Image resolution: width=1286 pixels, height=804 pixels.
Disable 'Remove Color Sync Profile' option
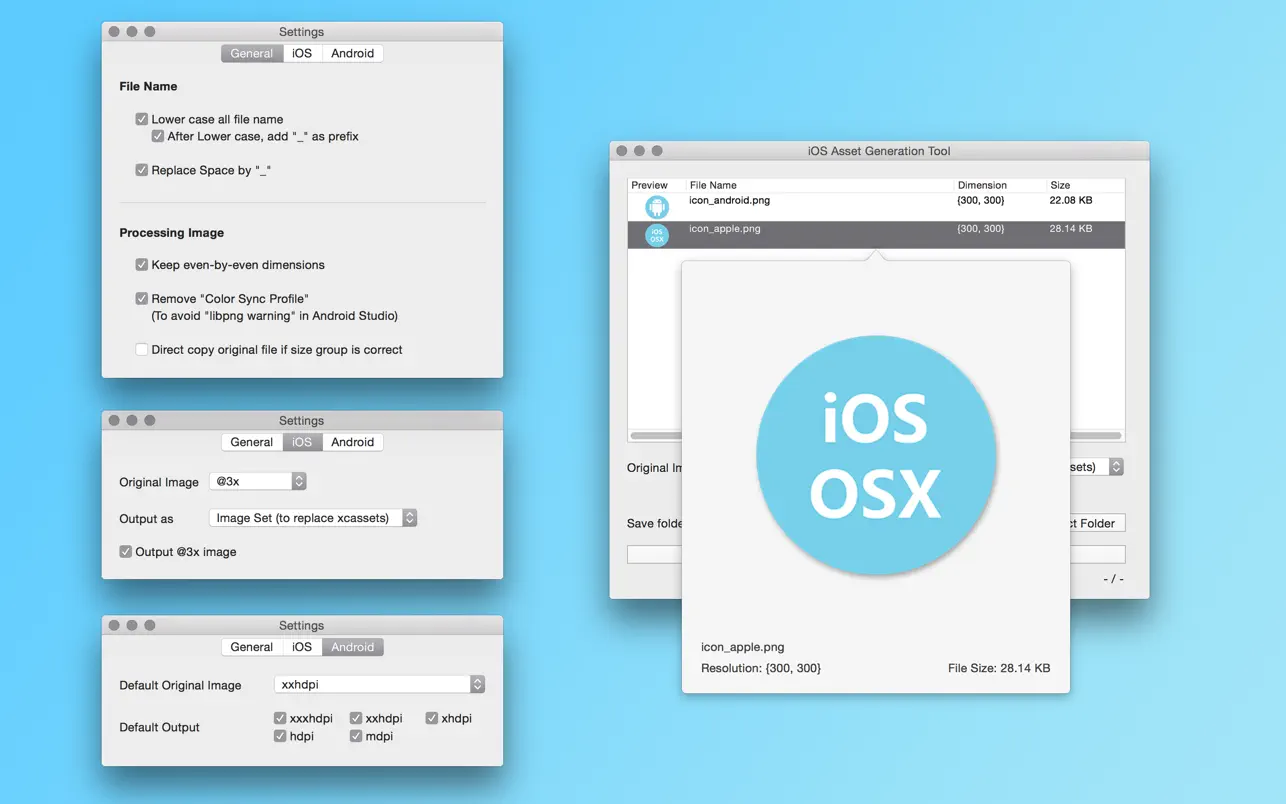(x=141, y=298)
